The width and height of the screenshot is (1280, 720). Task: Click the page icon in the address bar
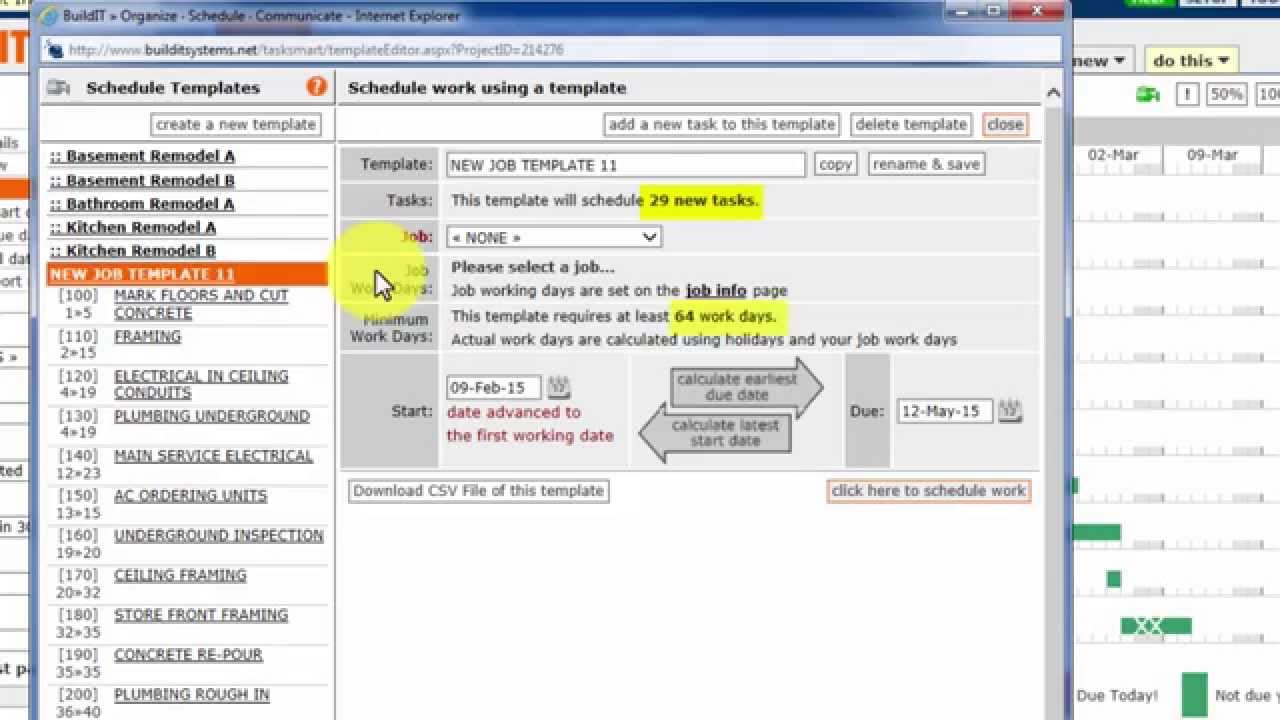54,50
